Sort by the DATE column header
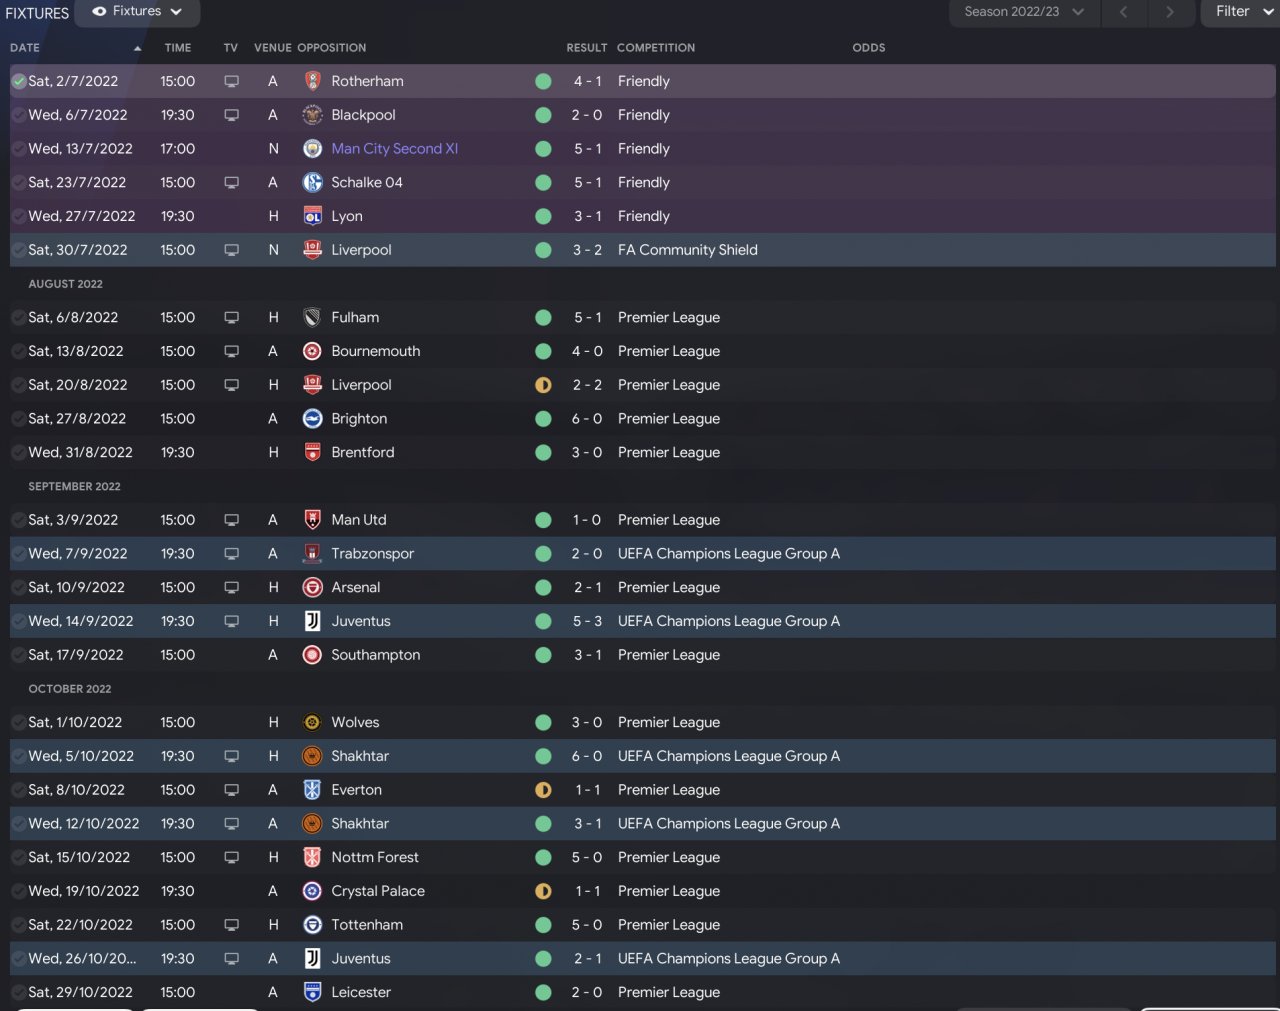The image size is (1280, 1011). (x=25, y=48)
